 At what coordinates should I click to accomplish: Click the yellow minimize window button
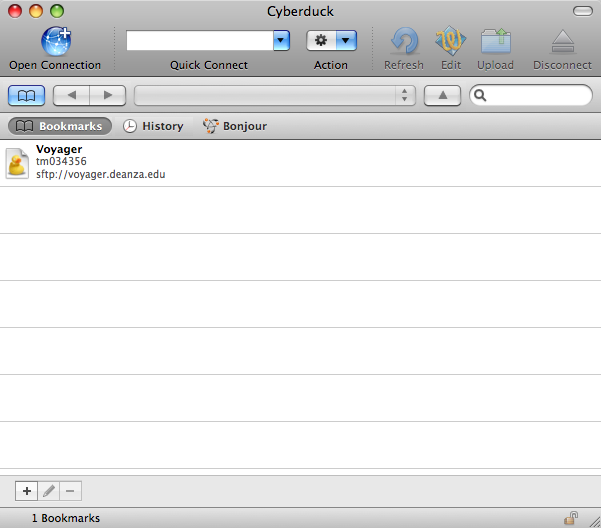[36, 11]
